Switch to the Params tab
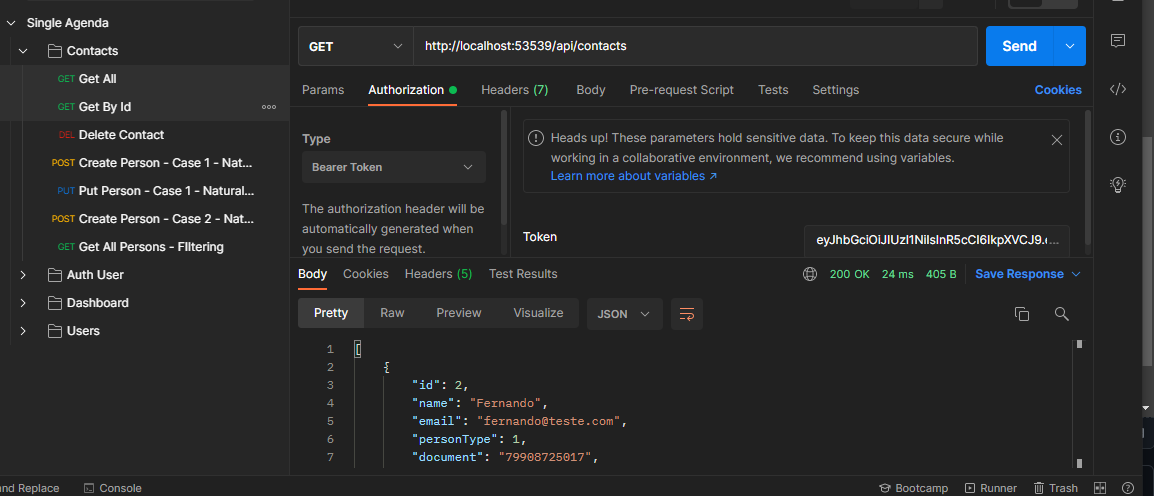This screenshot has height=496, width=1154. [x=323, y=90]
